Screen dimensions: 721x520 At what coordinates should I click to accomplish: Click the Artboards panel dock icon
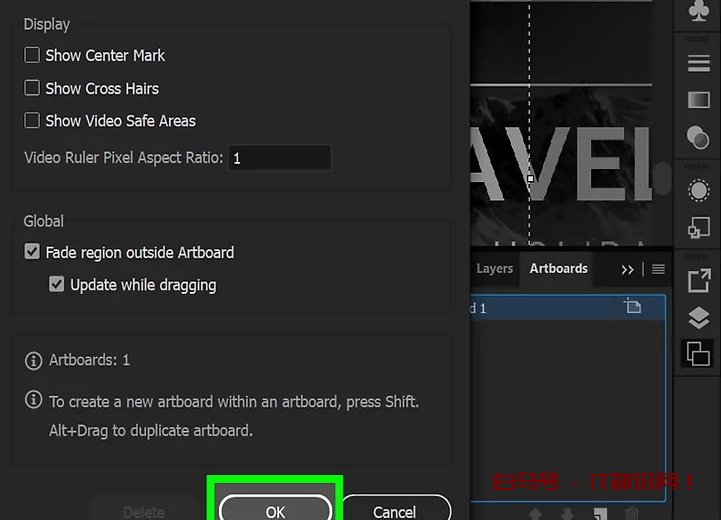pos(698,354)
